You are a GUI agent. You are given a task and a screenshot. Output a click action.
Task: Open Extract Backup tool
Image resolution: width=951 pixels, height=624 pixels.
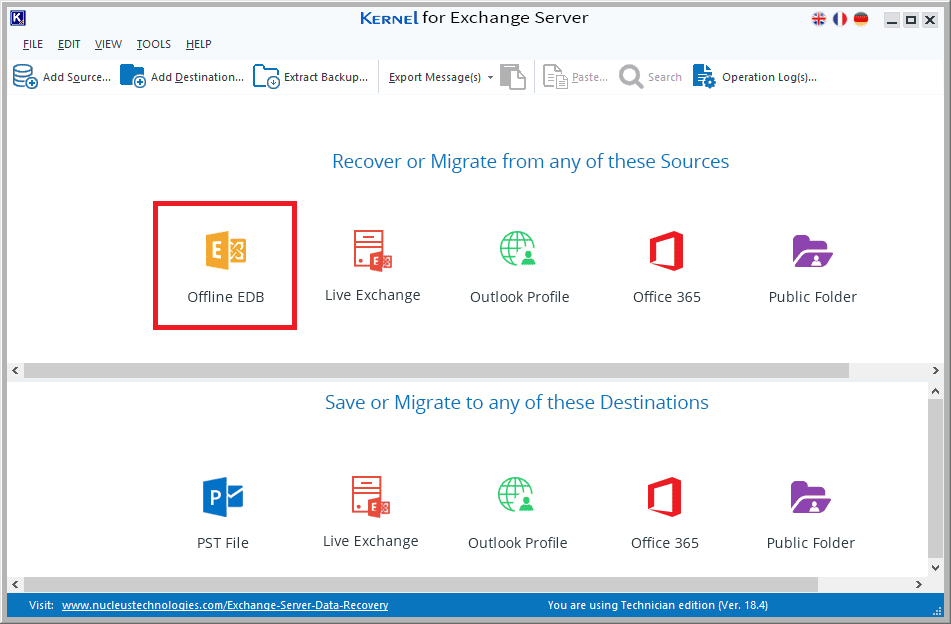coord(311,77)
